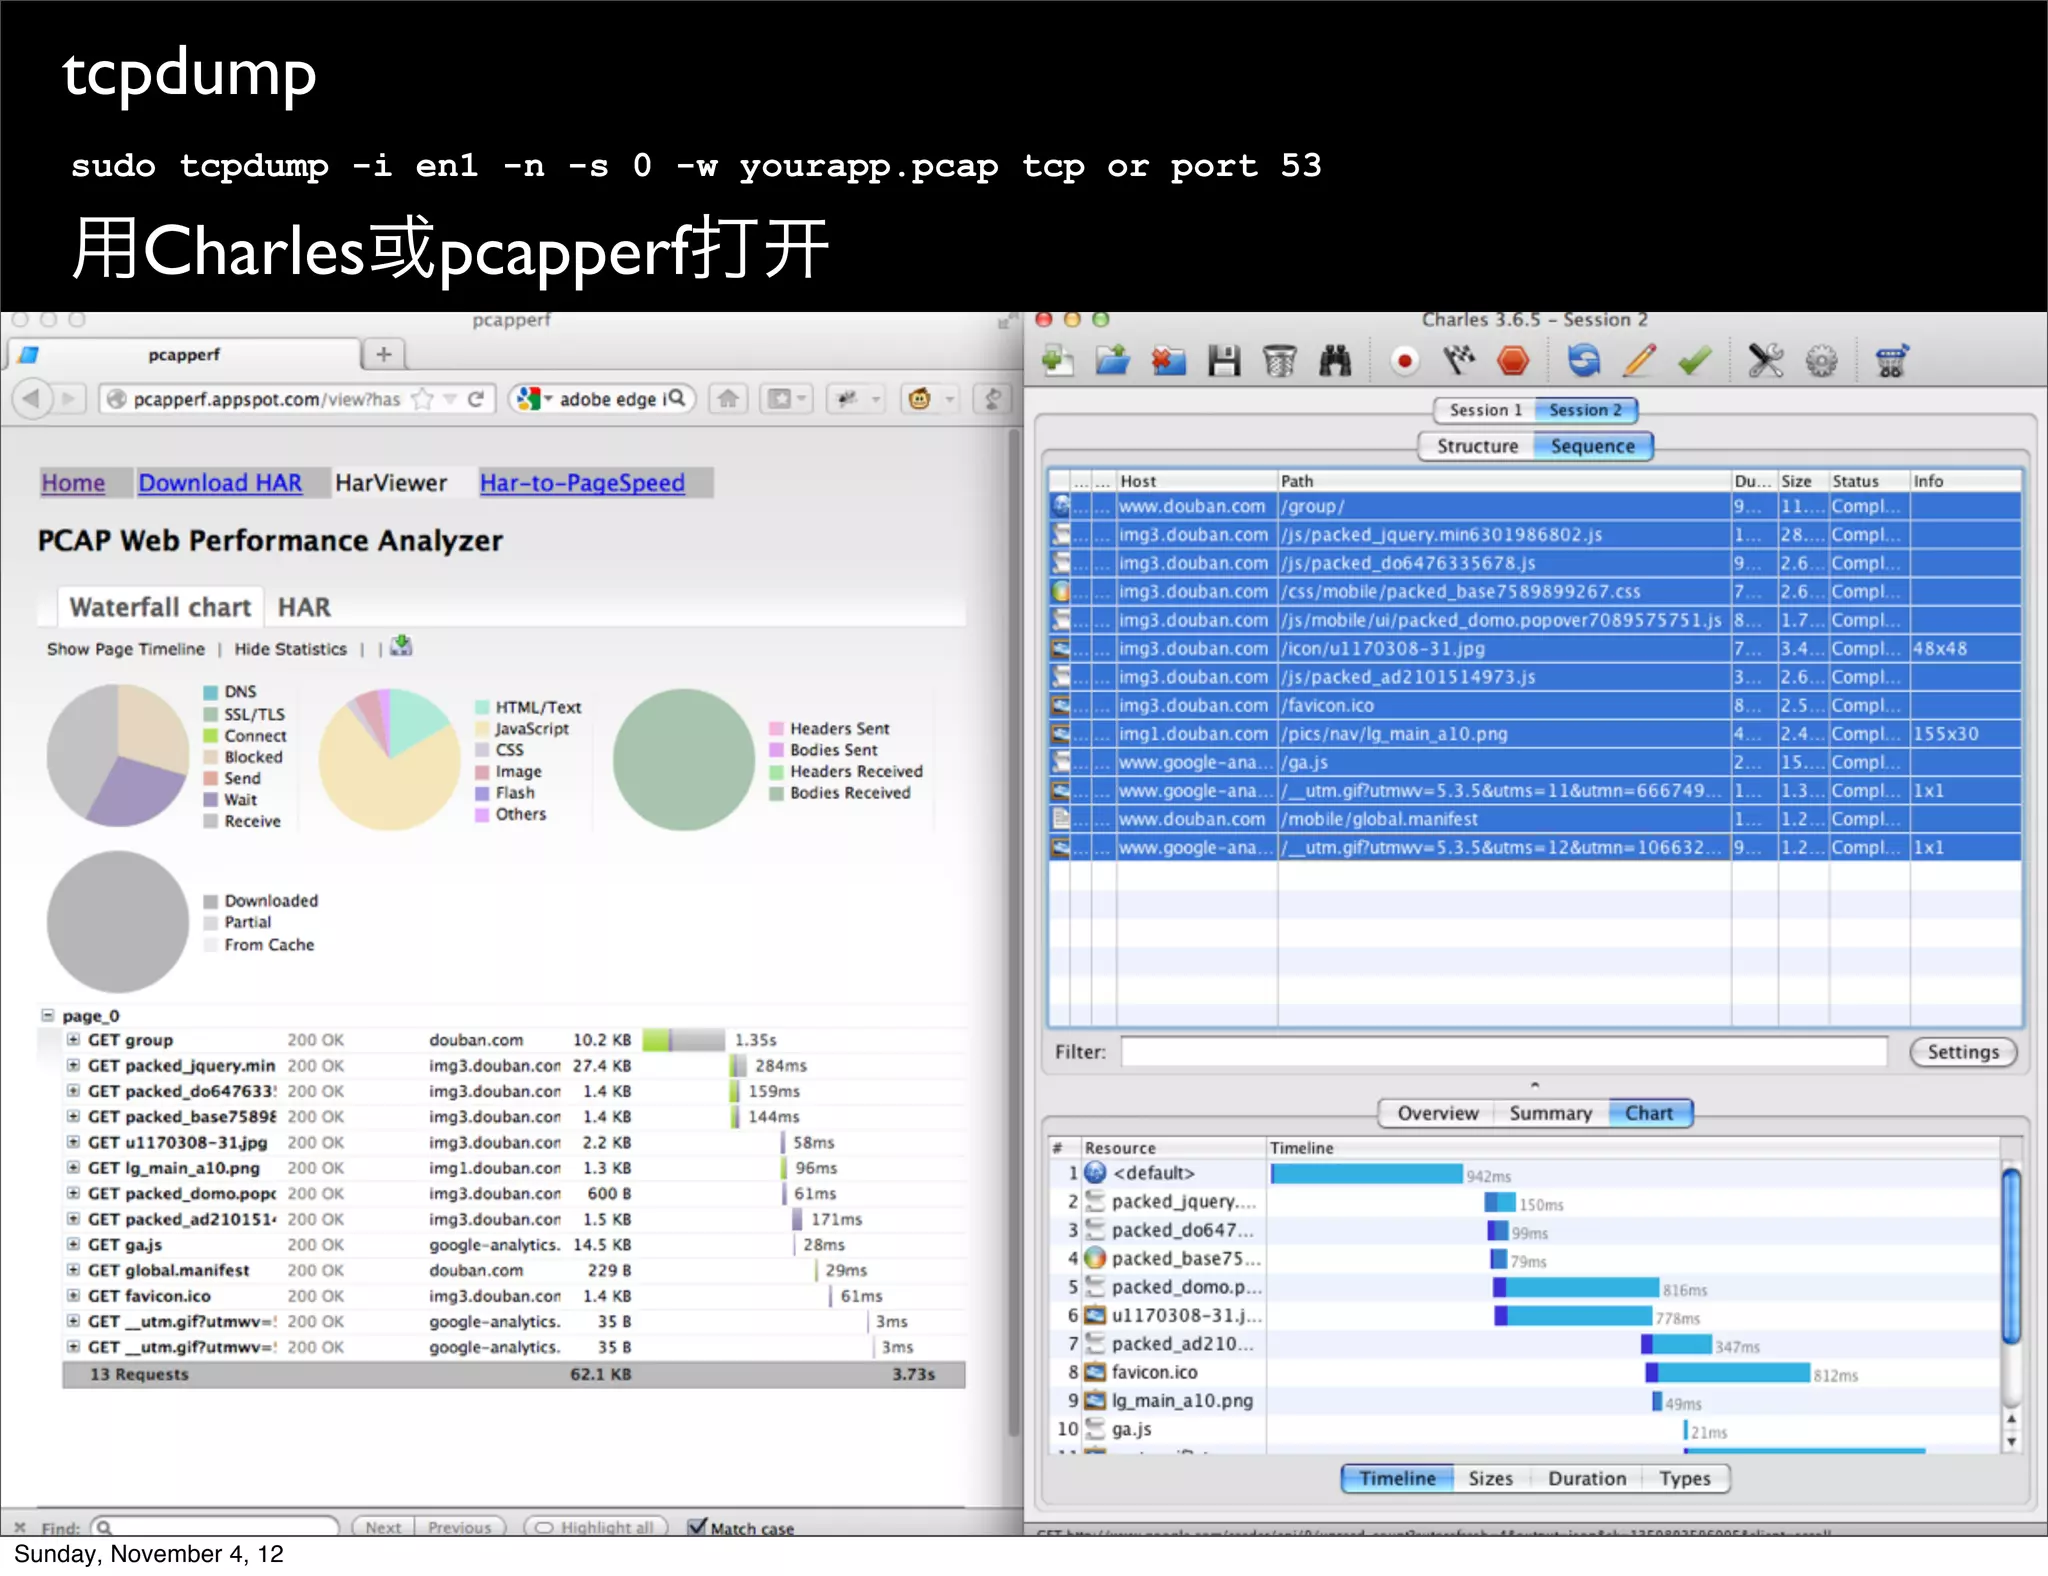Switch to Session 1 tab
2048x1576 pixels.
coord(1486,410)
